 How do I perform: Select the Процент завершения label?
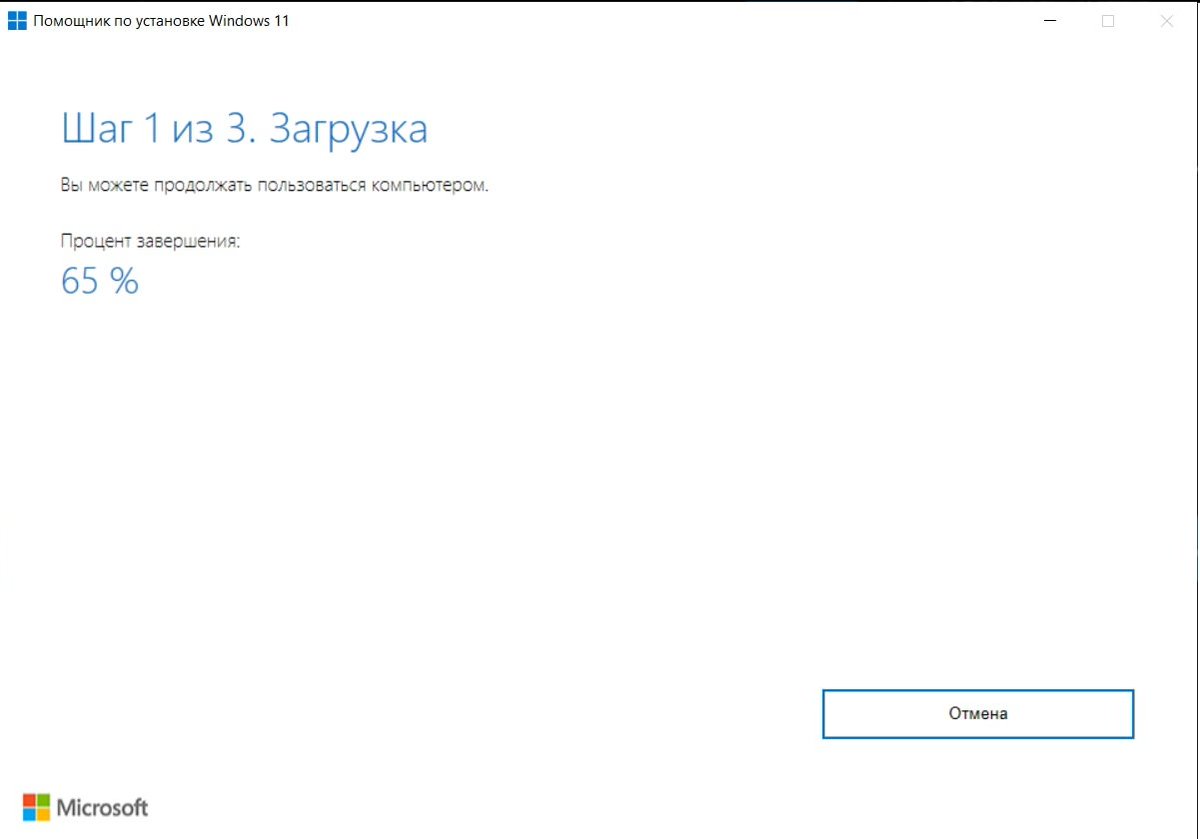(153, 240)
